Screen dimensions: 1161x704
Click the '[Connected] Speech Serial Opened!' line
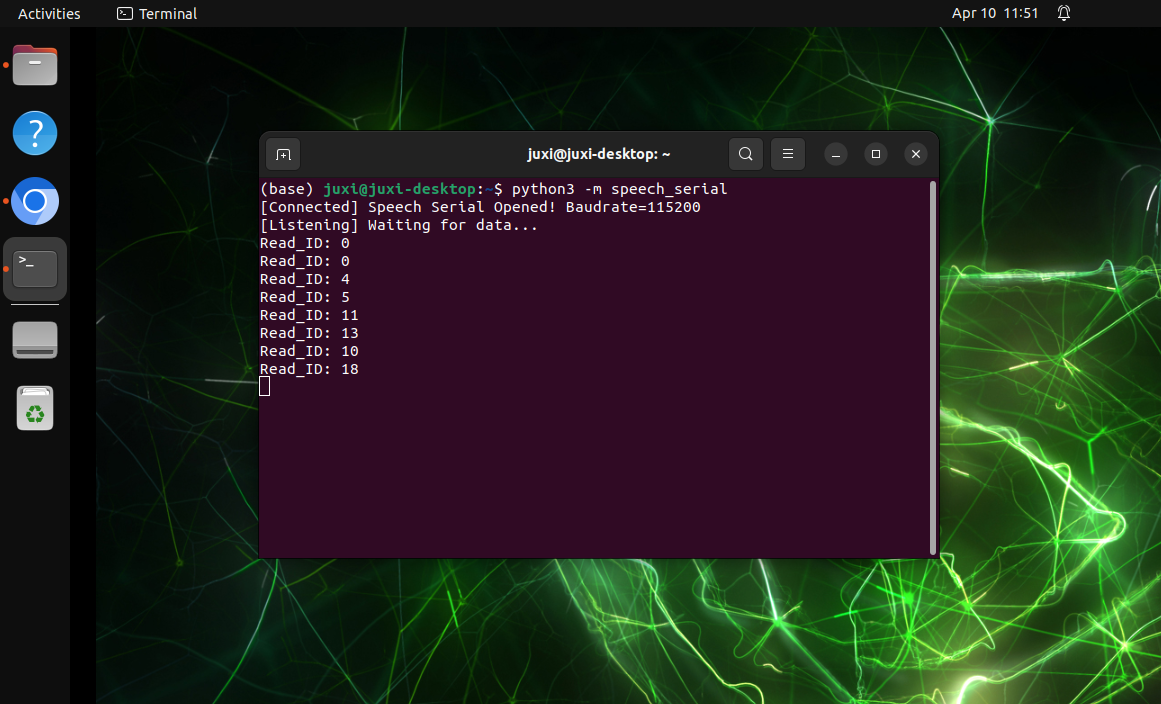(x=480, y=207)
